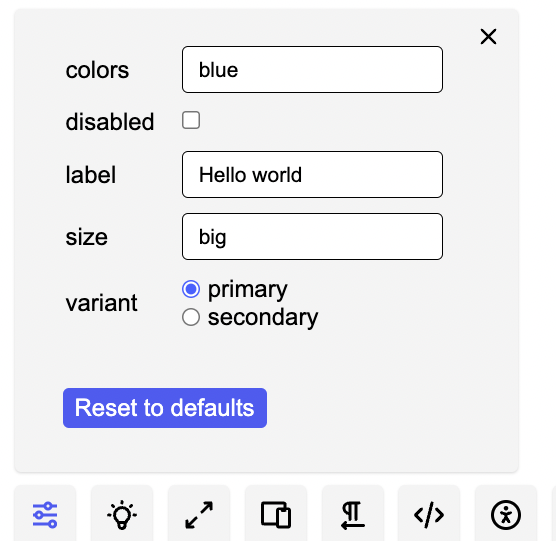Toggle the controls panel sliders icon
The height and width of the screenshot is (541, 556).
(45, 515)
